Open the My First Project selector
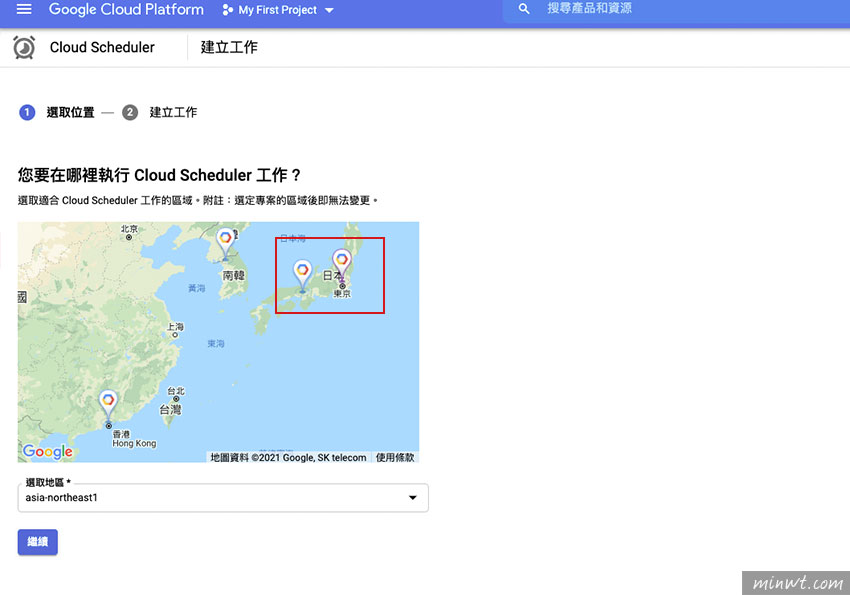850x595 pixels. click(x=278, y=10)
